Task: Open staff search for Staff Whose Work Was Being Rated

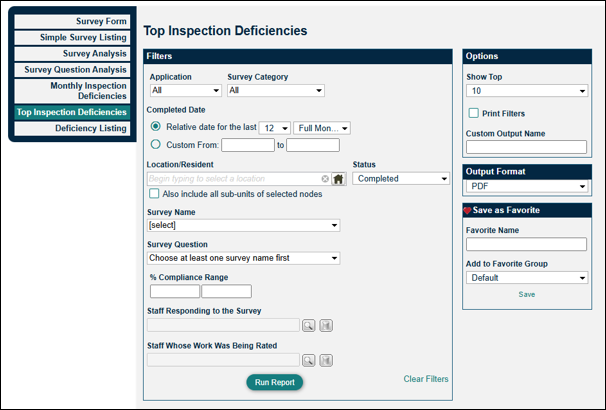Action: pyautogui.click(x=308, y=361)
